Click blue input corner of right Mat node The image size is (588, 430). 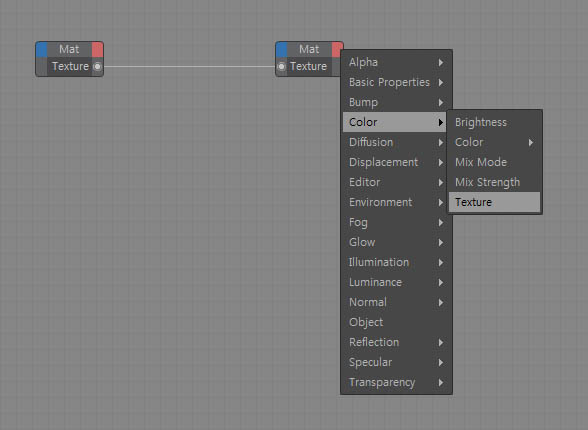[x=282, y=49]
